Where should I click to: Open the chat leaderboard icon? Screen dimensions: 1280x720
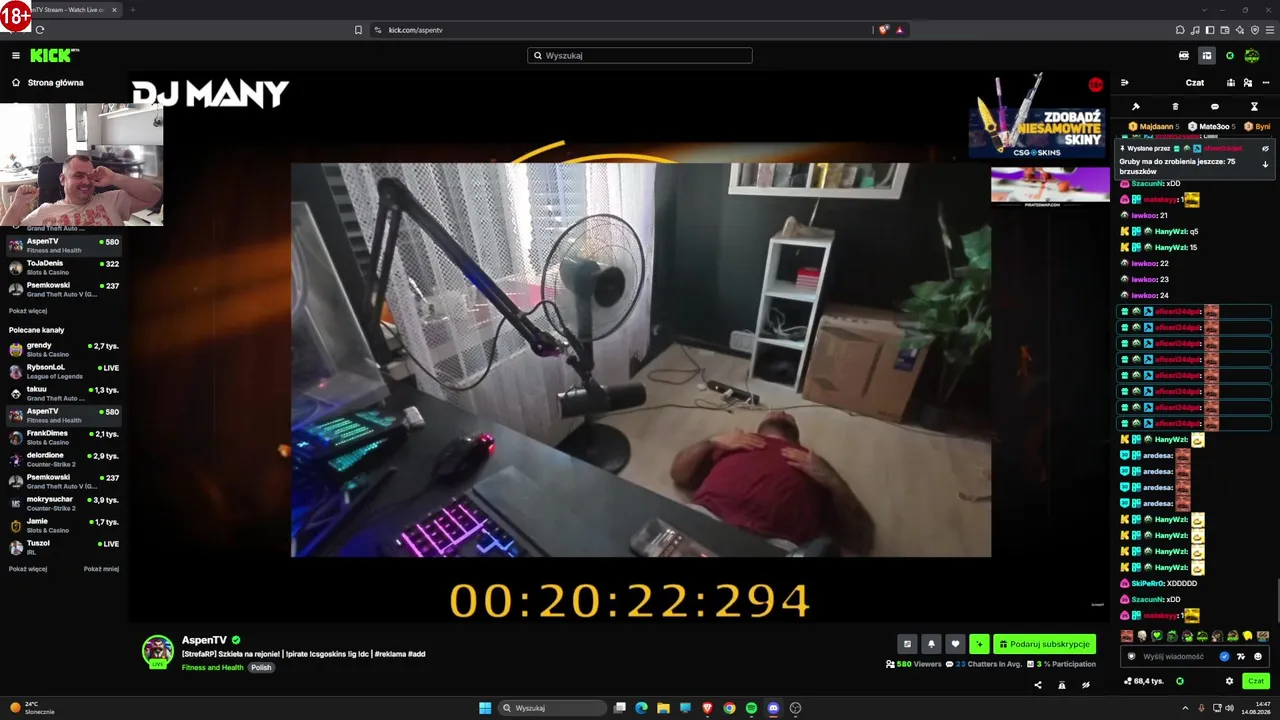[x=1231, y=83]
